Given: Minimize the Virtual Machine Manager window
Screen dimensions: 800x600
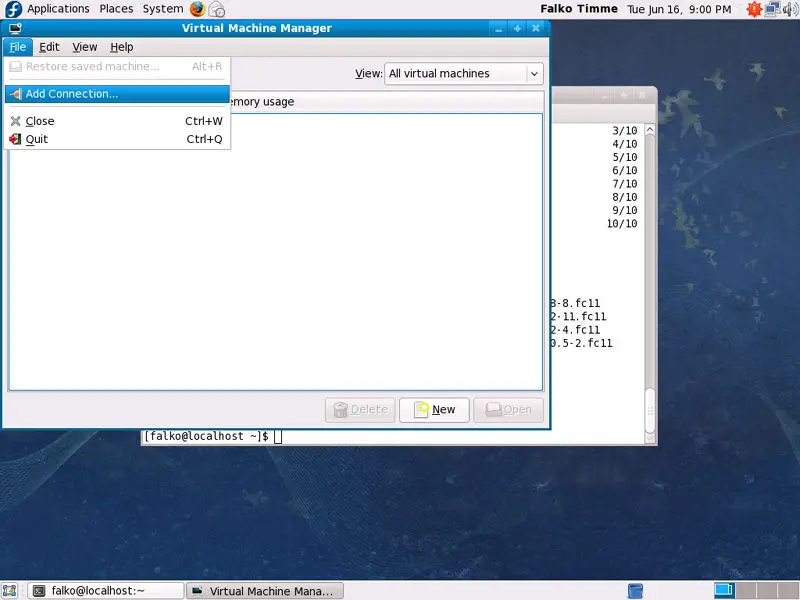Looking at the screenshot, I should click(498, 29).
